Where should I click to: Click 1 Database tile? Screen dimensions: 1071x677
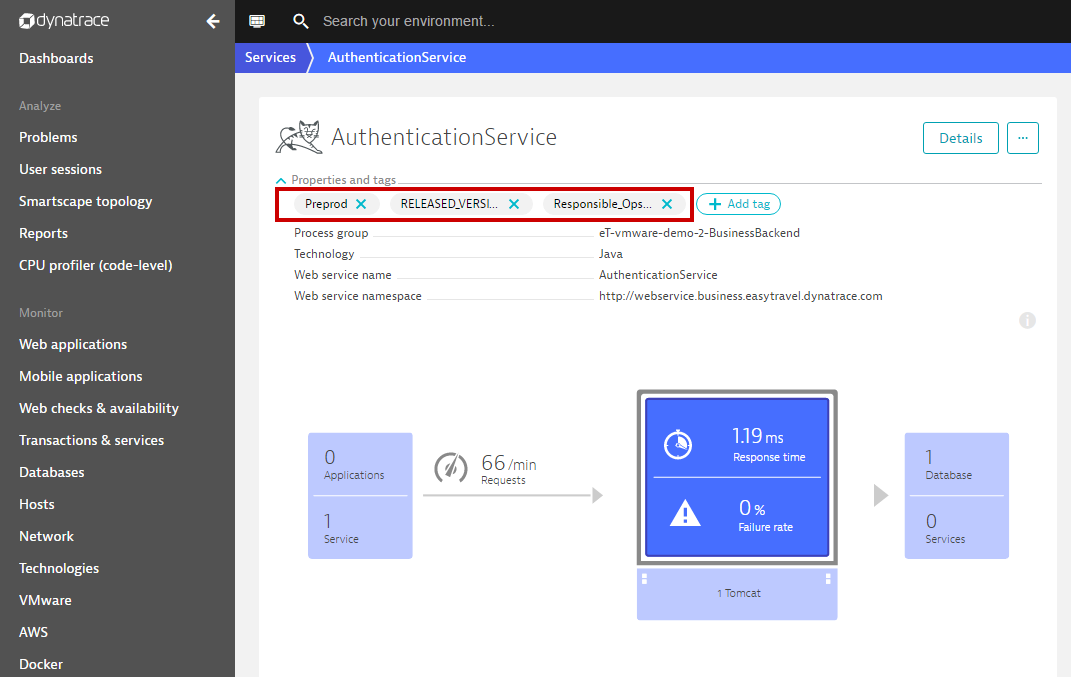956,464
